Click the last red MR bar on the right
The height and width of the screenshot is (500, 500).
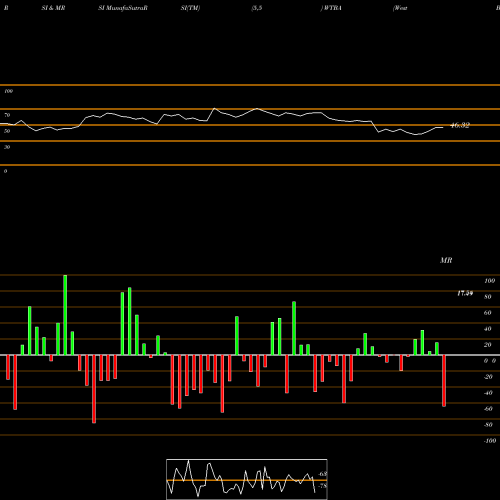click(444, 381)
